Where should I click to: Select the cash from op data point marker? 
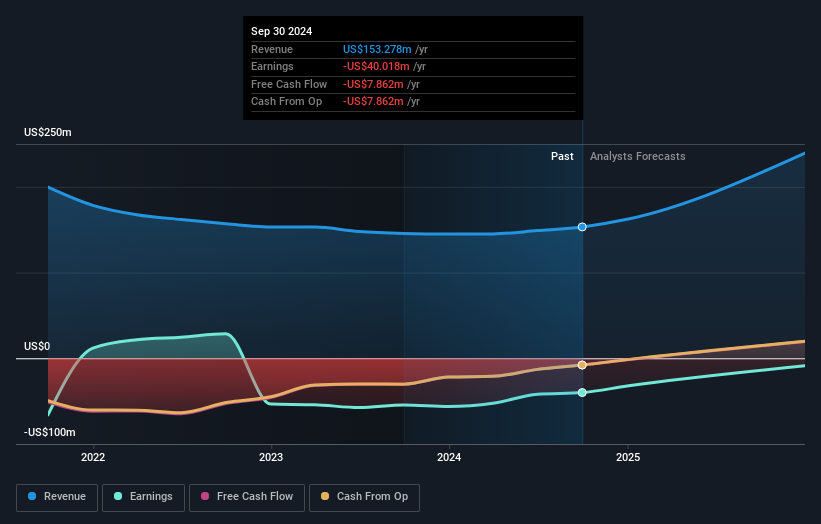[582, 365]
